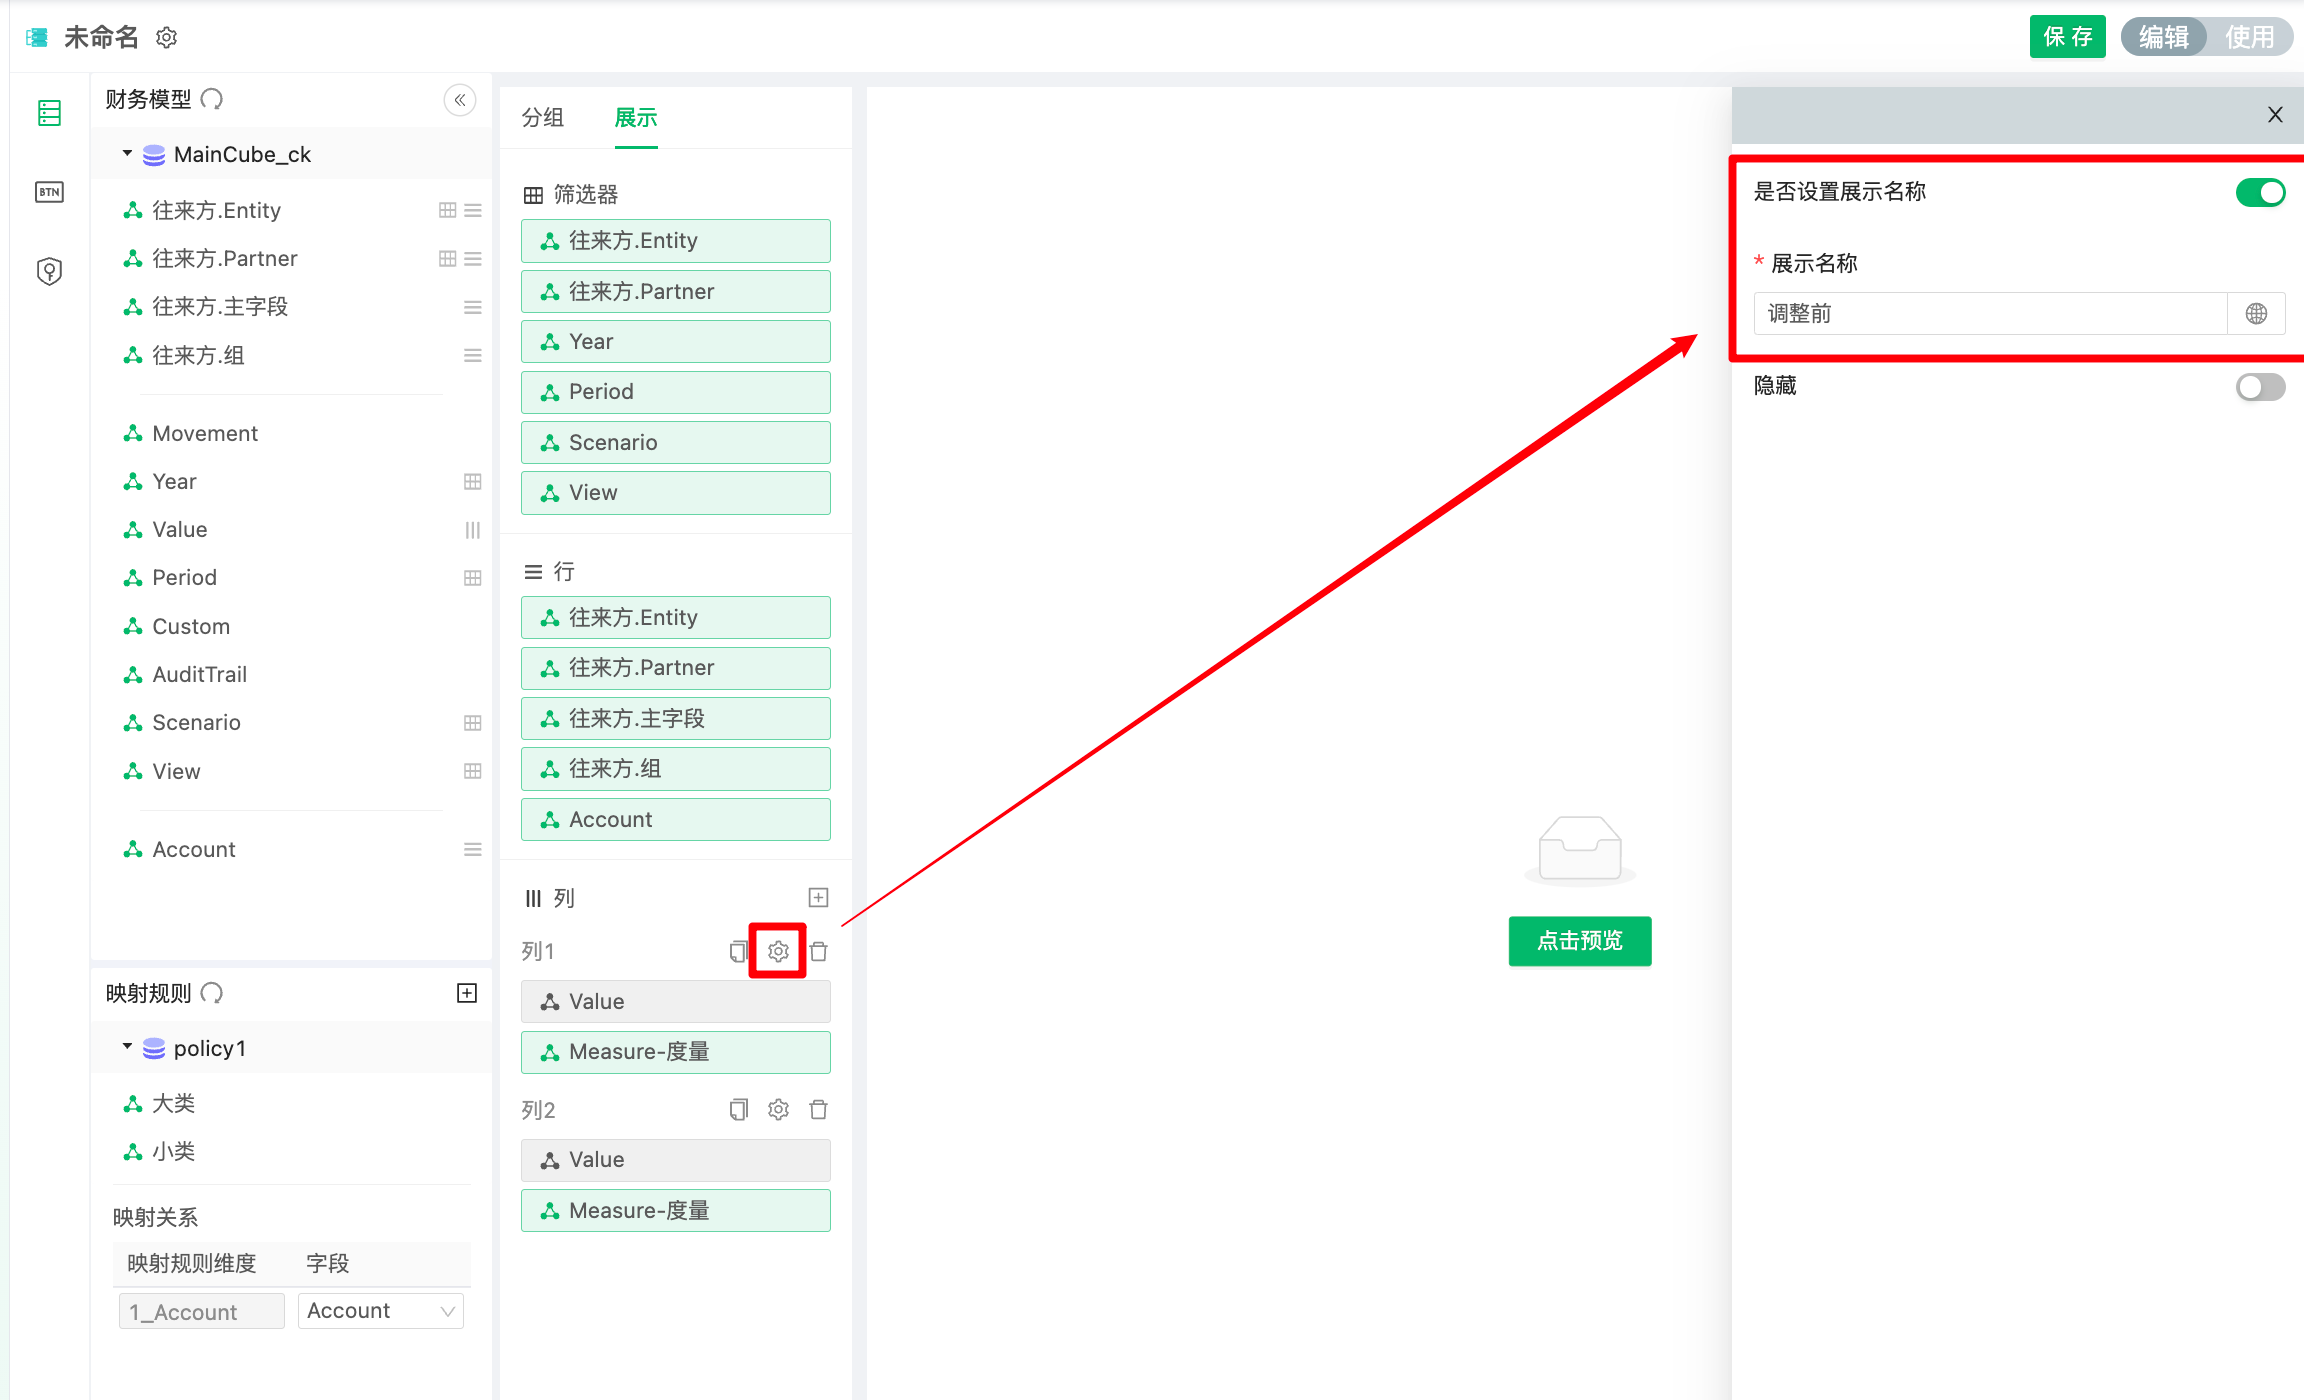Add new mapping rule with plus icon
2304x1400 pixels.
tap(466, 993)
